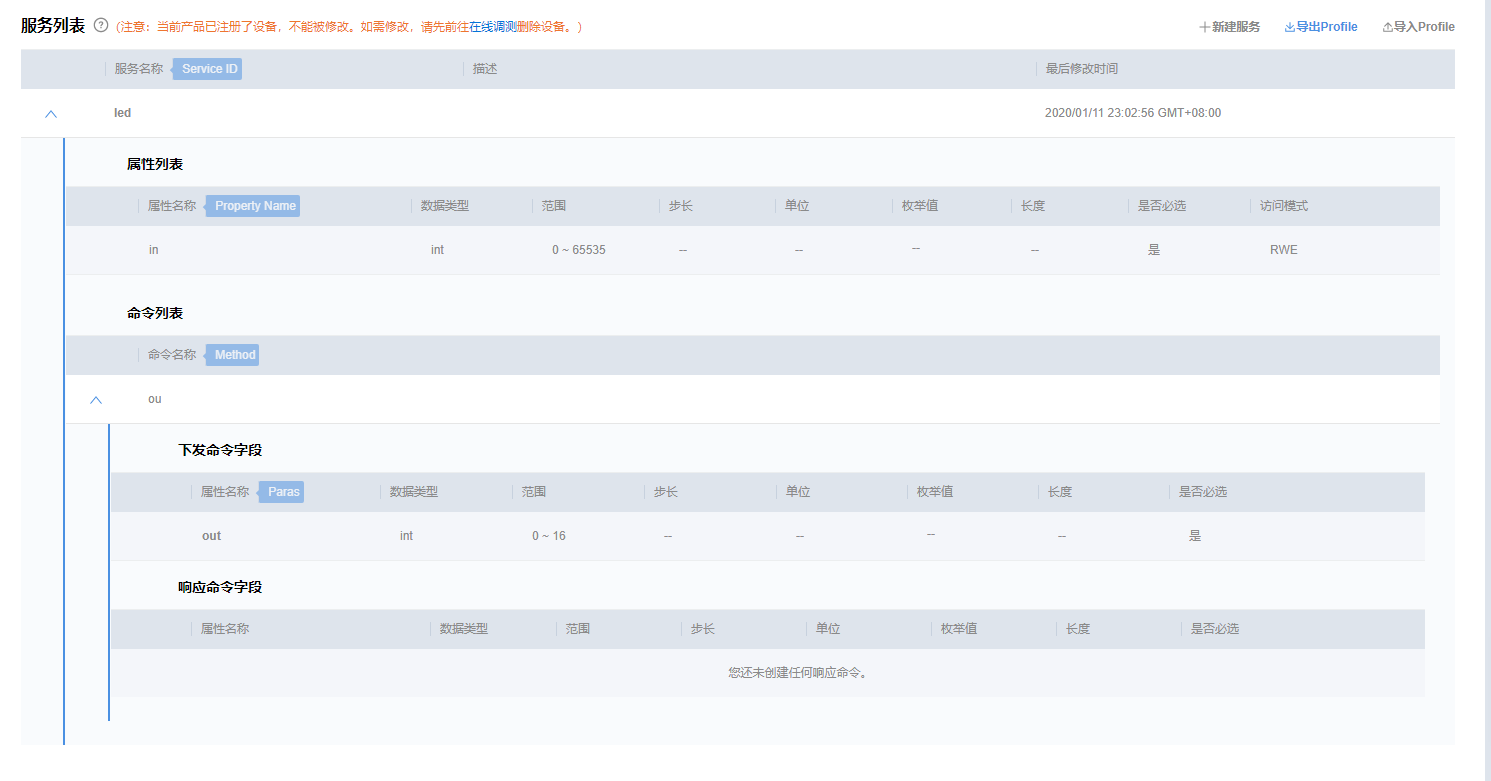The width and height of the screenshot is (1491, 781).
Task: Click the 服务列表 page title
Action: pyautogui.click(x=53, y=26)
